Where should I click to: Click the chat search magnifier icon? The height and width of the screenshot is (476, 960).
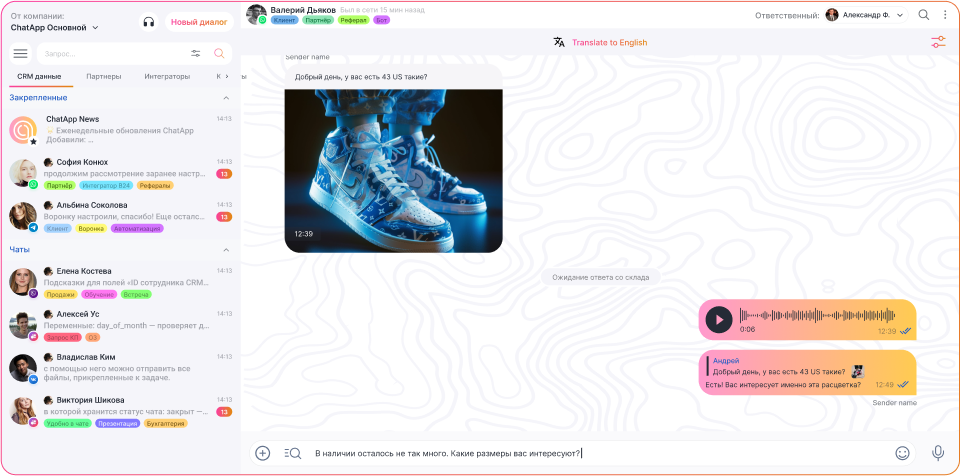click(924, 15)
